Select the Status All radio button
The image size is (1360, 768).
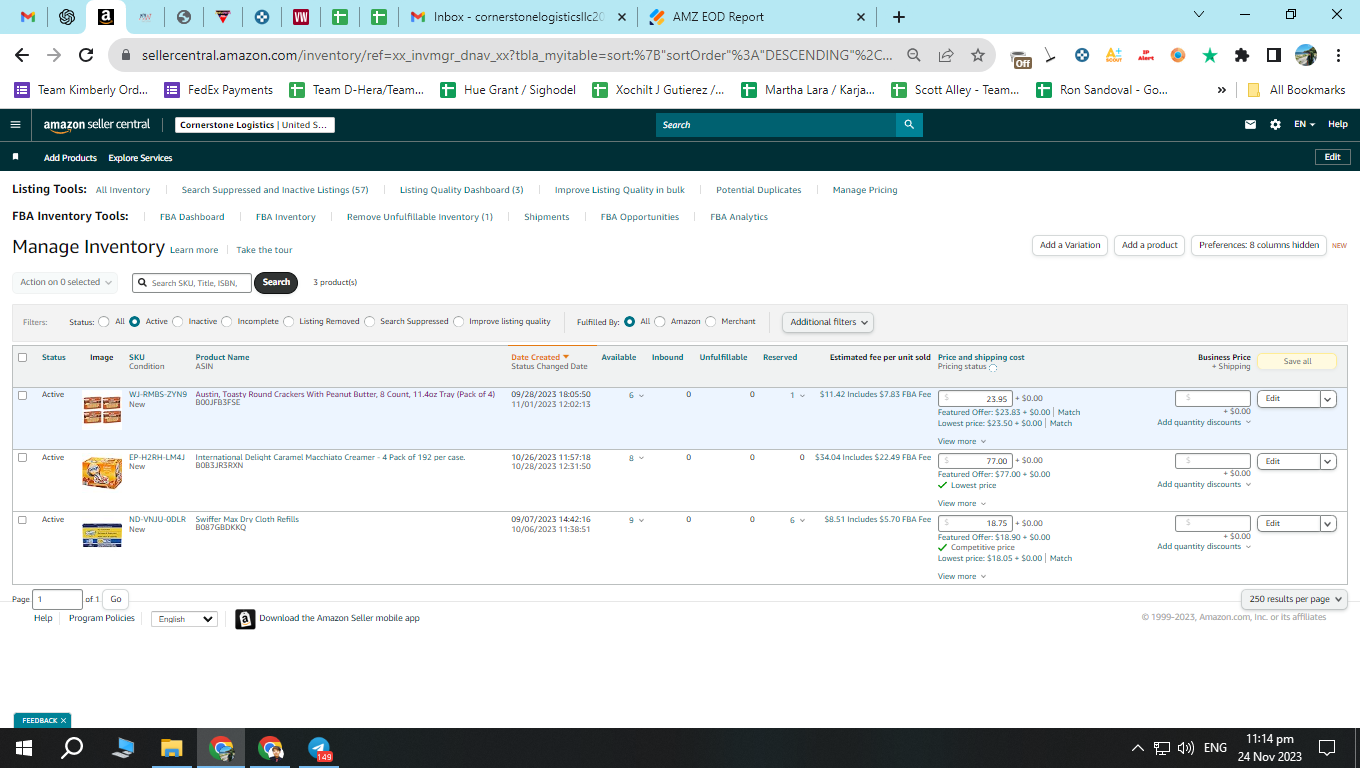104,322
